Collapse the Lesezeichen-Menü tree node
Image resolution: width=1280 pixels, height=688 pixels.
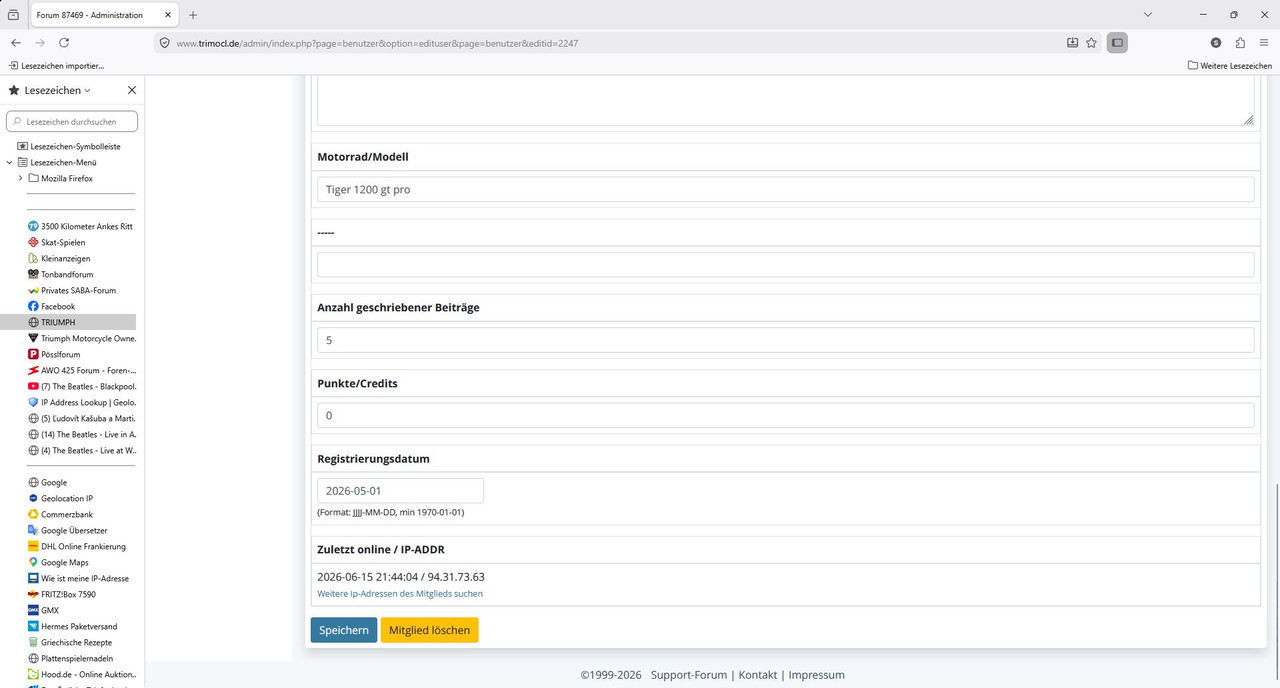click(9, 162)
